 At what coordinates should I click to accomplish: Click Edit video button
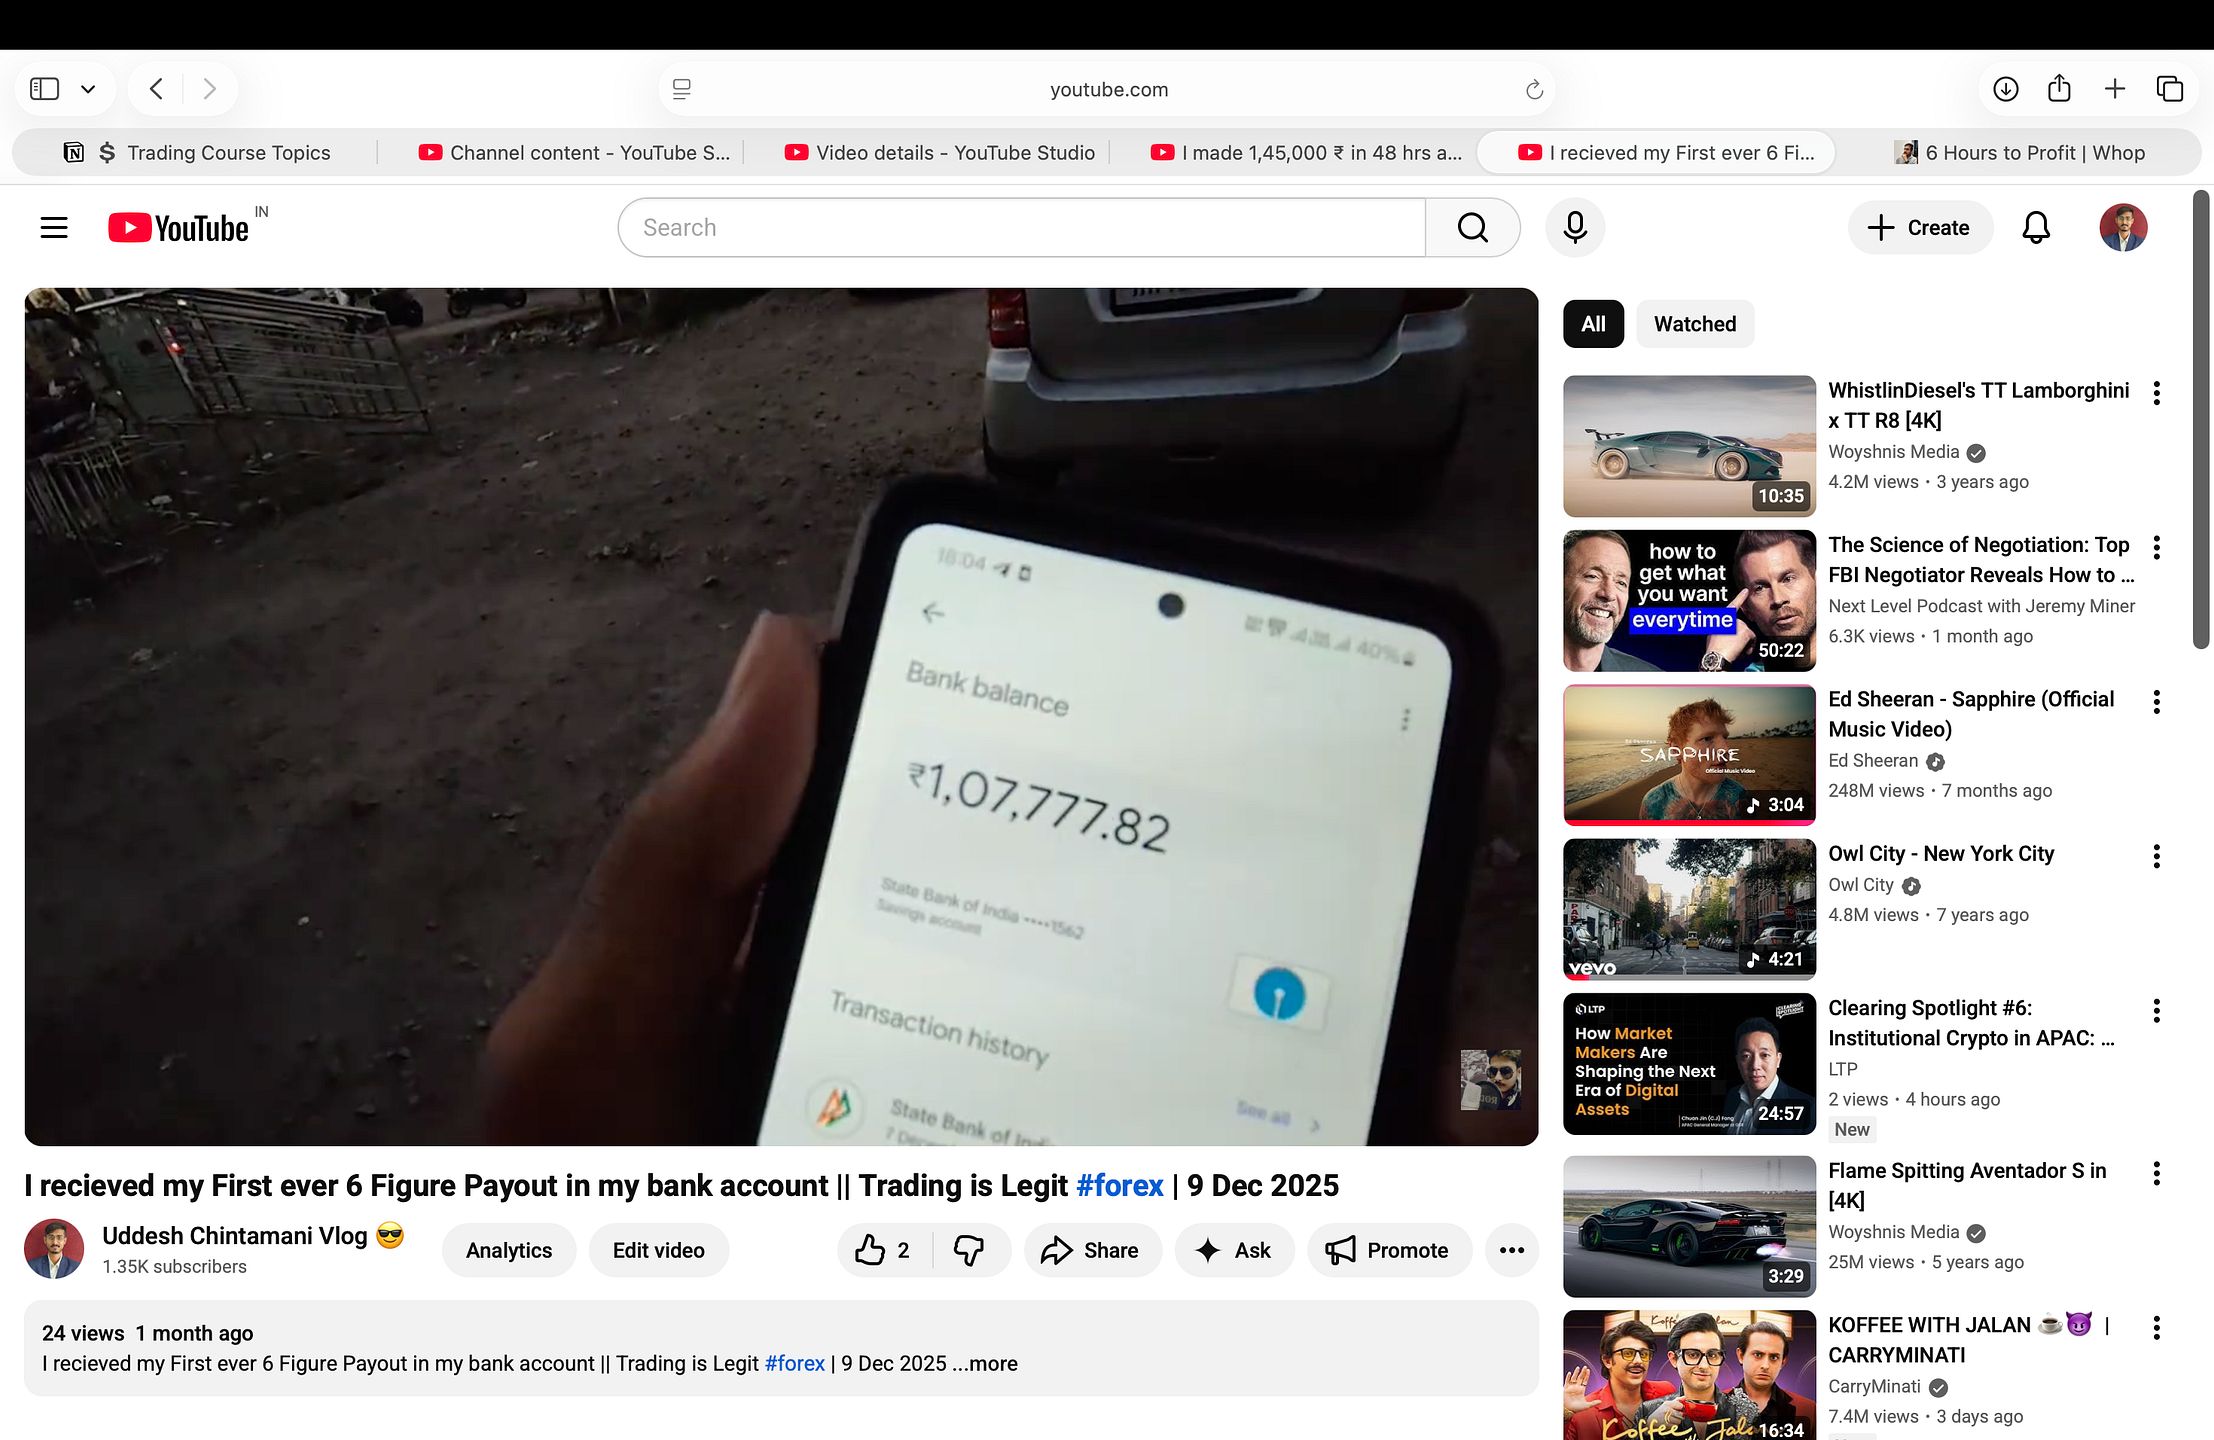(x=659, y=1250)
